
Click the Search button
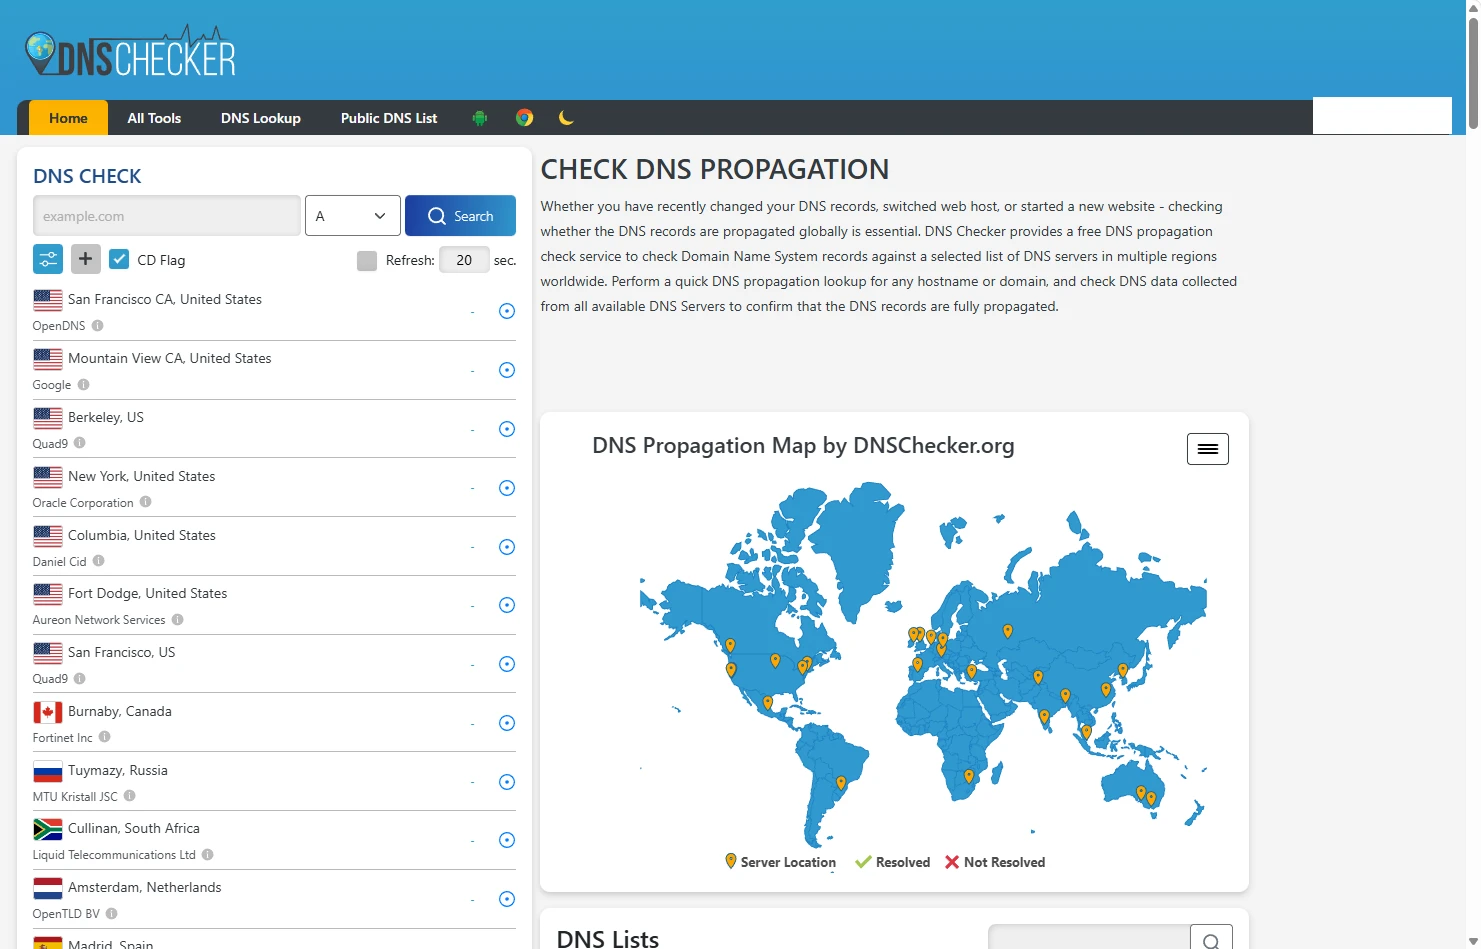[460, 215]
